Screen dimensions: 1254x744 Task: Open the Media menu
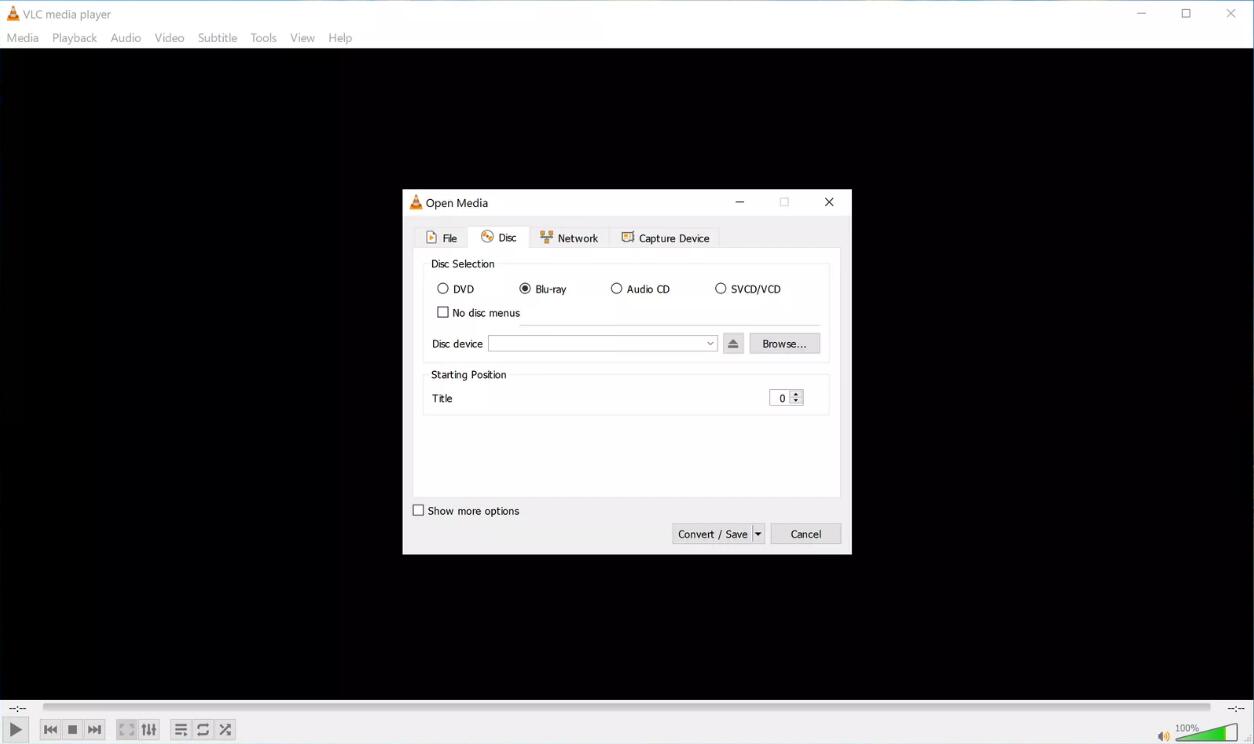[23, 38]
